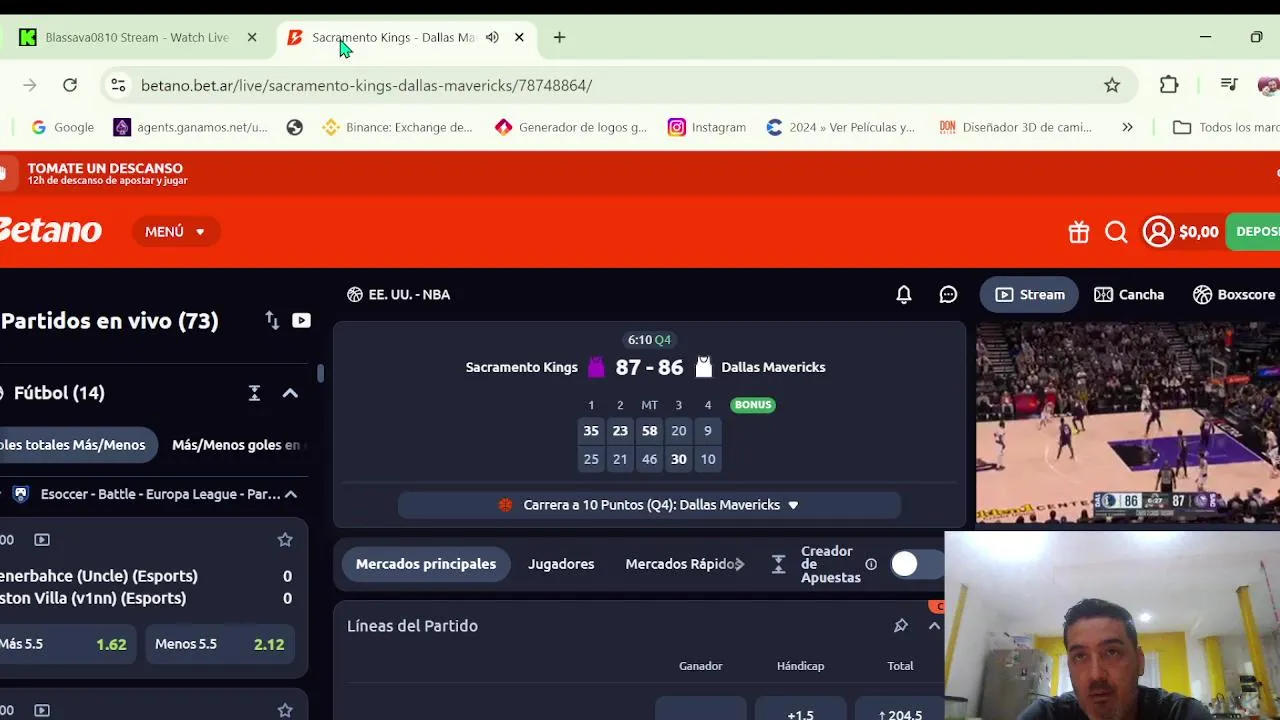Click the site information icon in address bar
The height and width of the screenshot is (720, 1280).
118,85
